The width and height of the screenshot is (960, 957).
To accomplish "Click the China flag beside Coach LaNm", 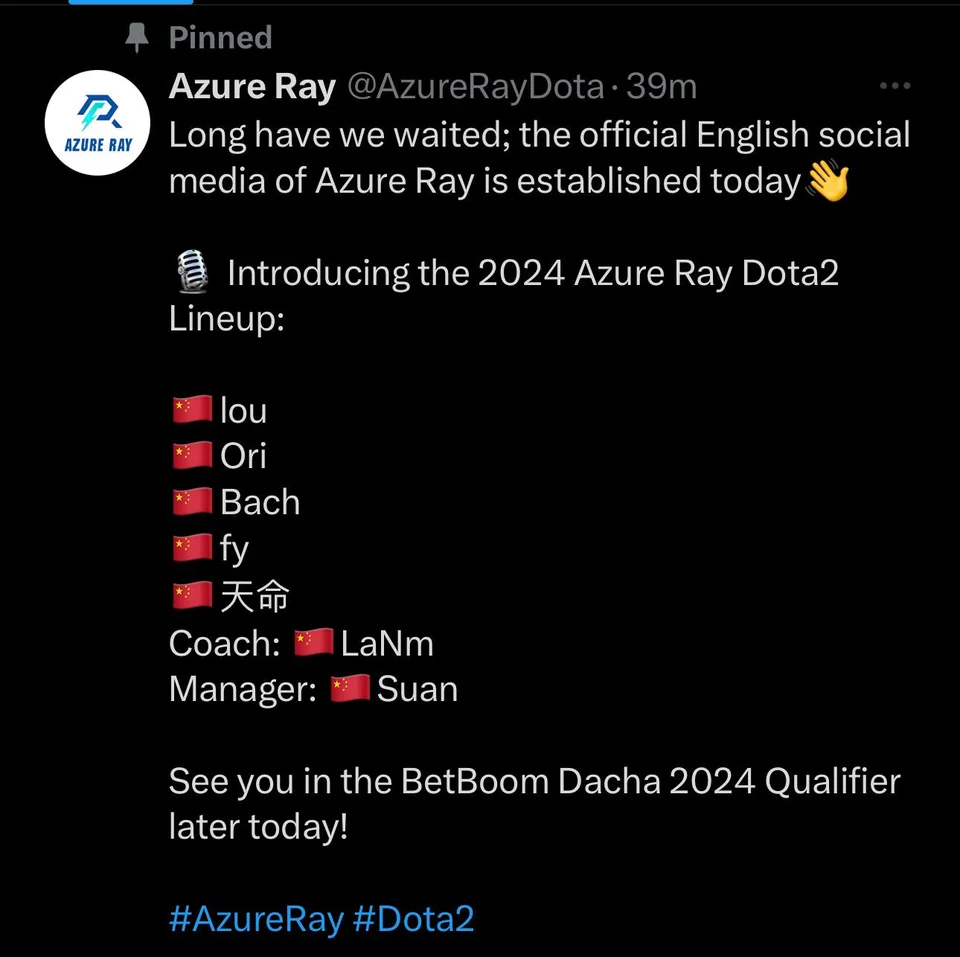I will 313,641.
